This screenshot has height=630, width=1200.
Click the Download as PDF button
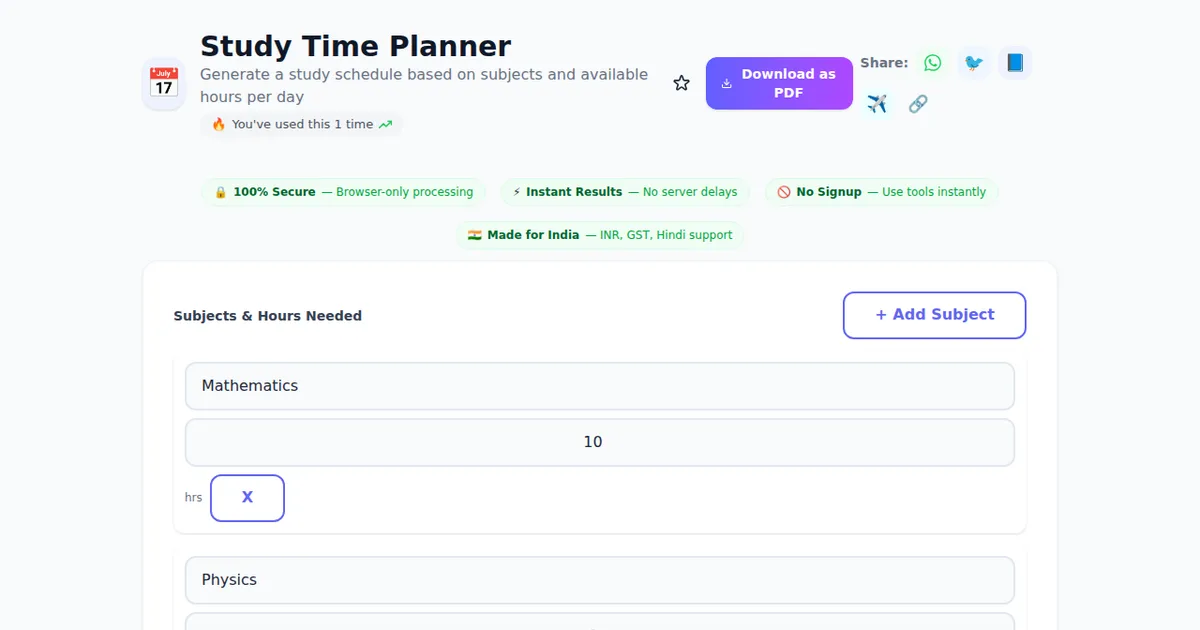[779, 83]
